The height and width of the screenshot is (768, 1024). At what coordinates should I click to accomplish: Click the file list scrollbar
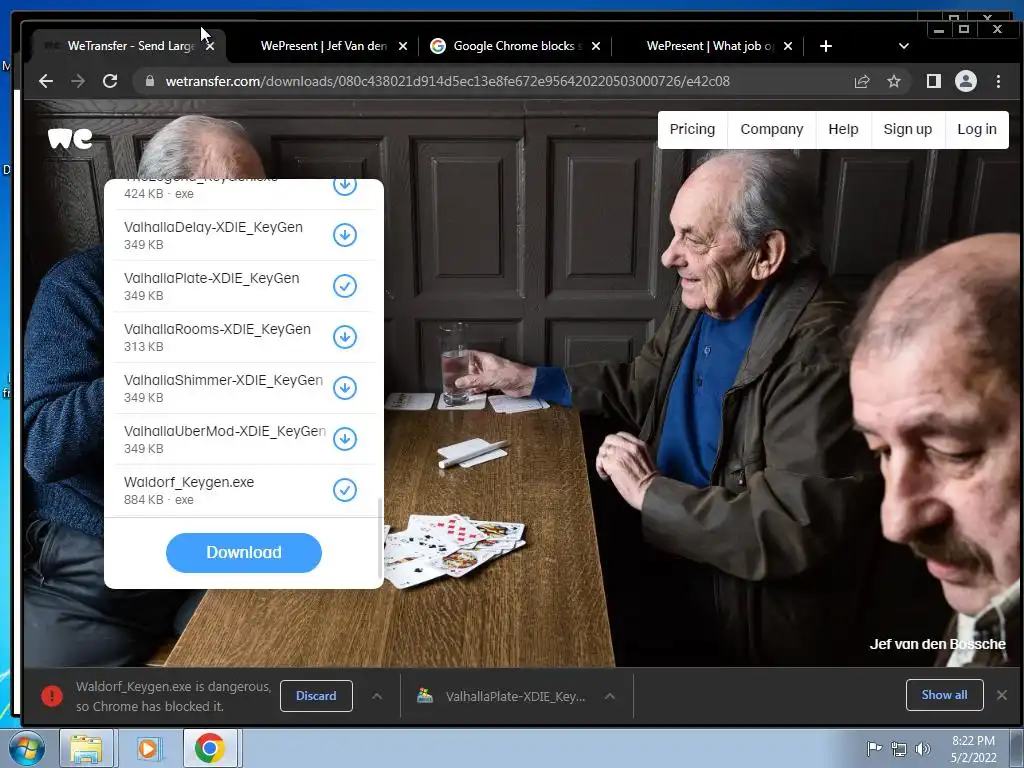pos(380,539)
